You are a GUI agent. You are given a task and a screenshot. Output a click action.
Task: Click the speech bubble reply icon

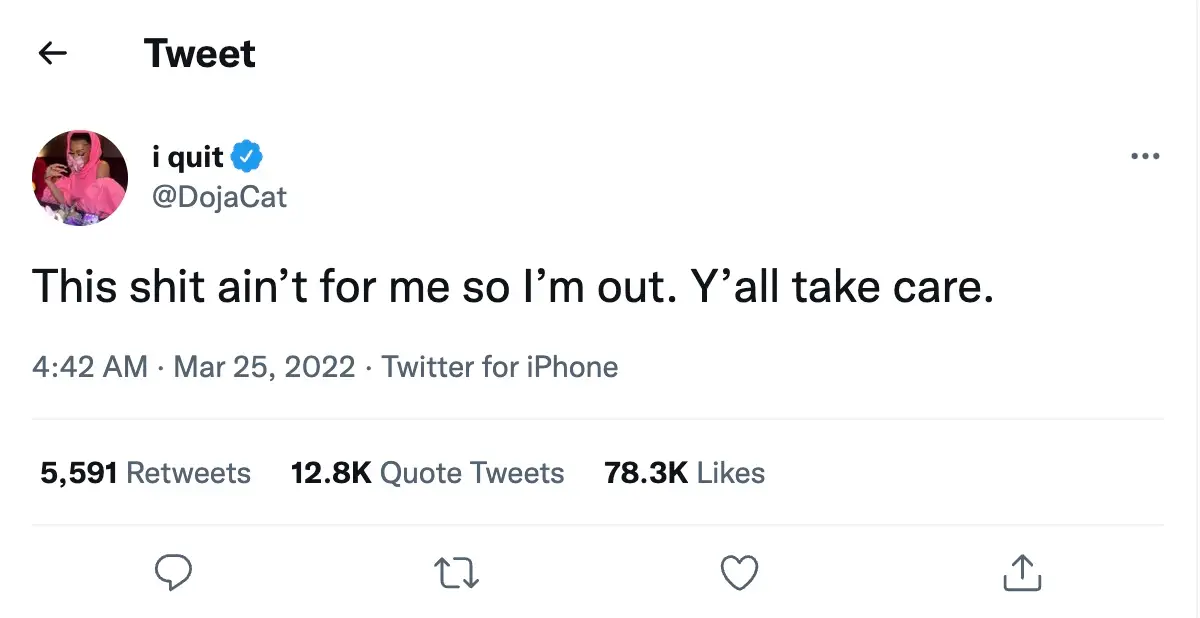[x=175, y=572]
